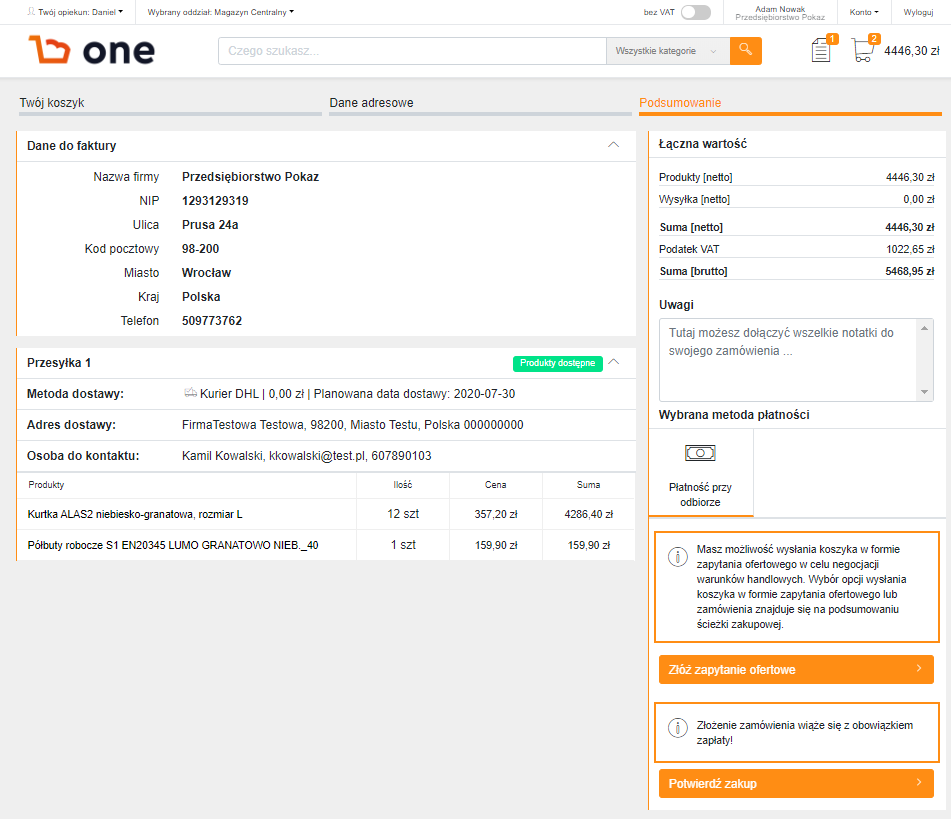Open the shopping cart icon
951x819 pixels.
tap(863, 50)
